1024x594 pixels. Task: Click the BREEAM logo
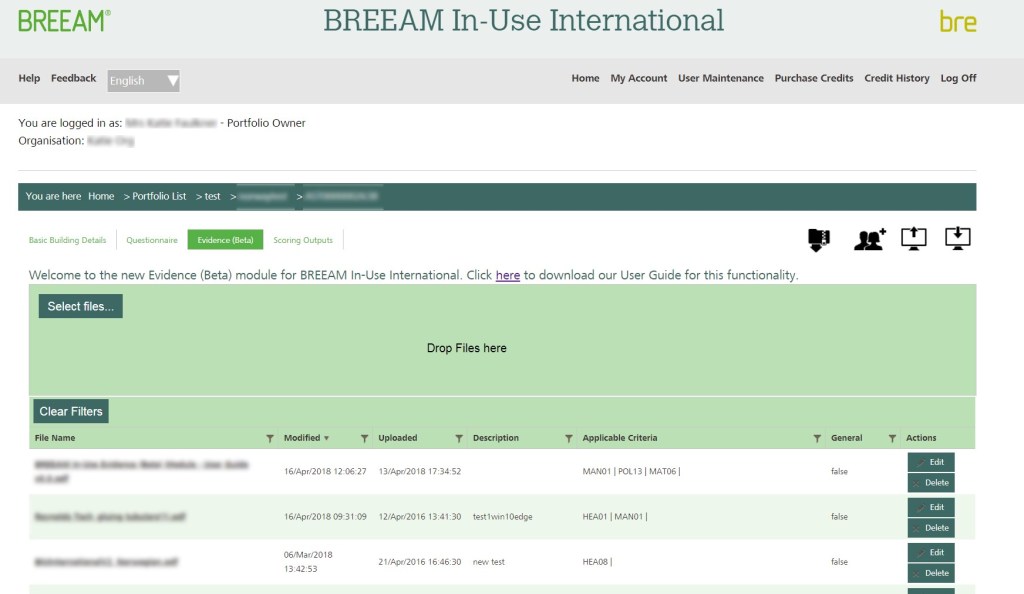[64, 21]
